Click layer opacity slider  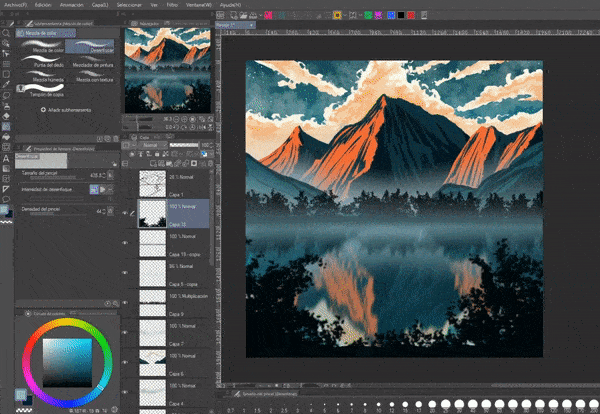click(x=184, y=145)
